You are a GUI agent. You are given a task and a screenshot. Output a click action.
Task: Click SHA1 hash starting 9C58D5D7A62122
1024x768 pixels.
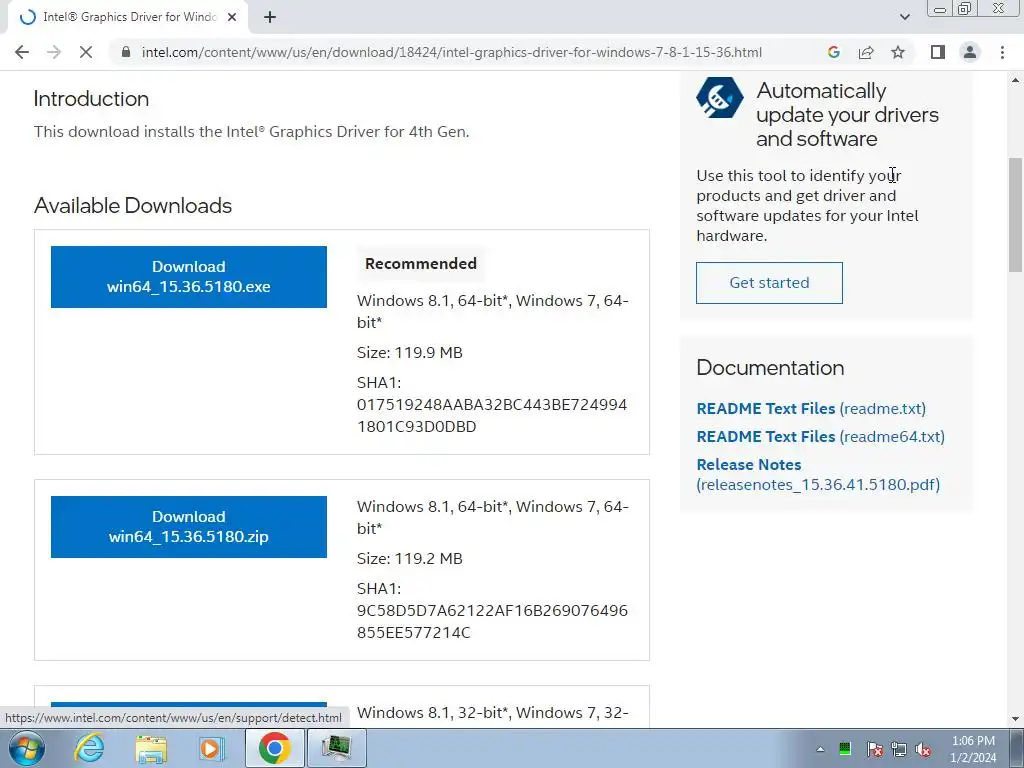492,621
